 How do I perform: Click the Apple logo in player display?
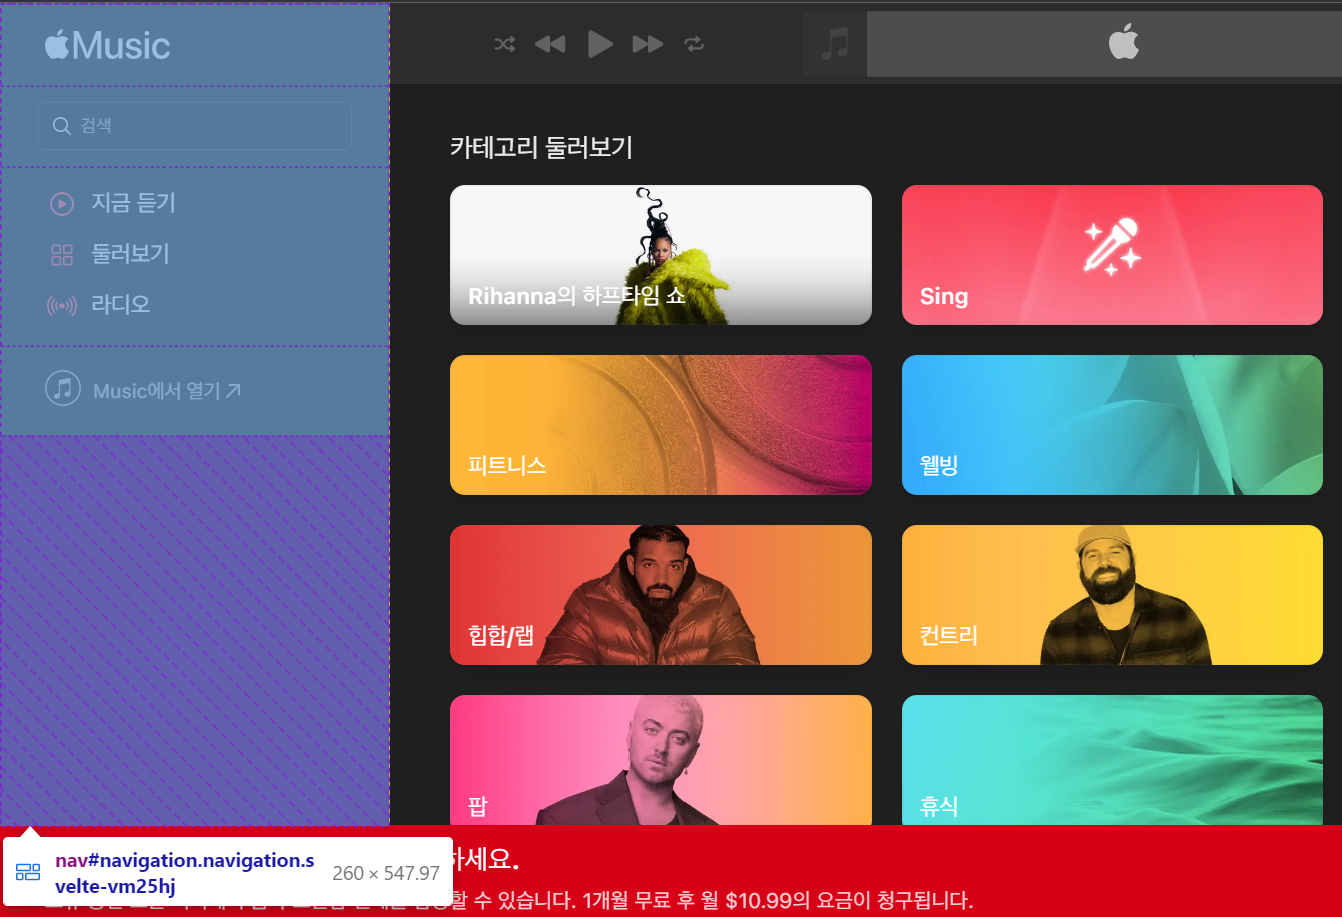(x=1124, y=43)
